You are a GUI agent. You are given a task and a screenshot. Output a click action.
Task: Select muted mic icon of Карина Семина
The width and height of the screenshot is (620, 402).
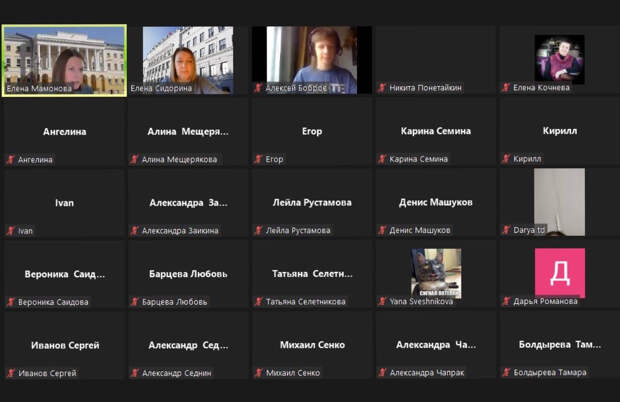click(382, 159)
